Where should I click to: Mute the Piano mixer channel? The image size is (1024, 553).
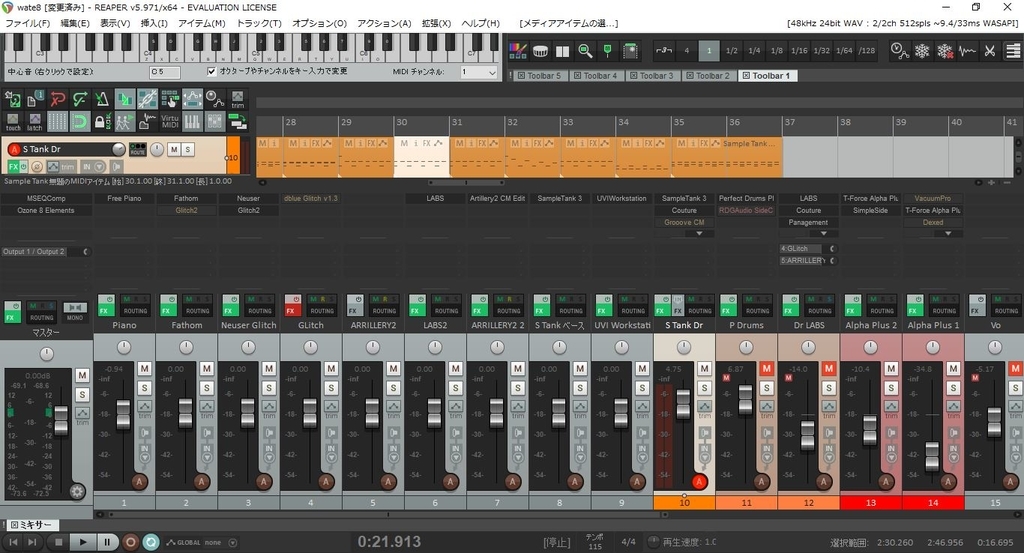144,368
